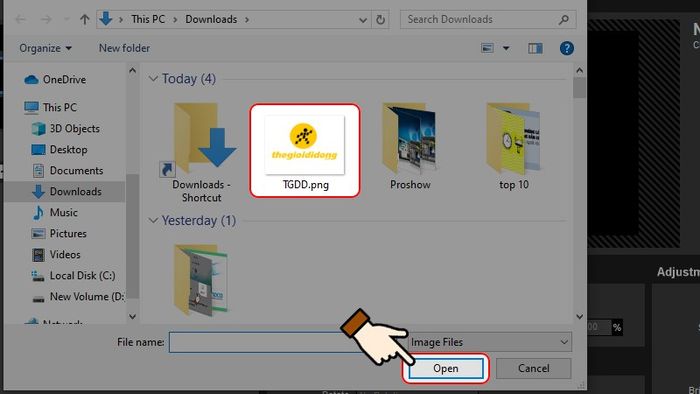This screenshot has width=700, height=394.
Task: Collapse the Today (4) group
Action: (153, 79)
